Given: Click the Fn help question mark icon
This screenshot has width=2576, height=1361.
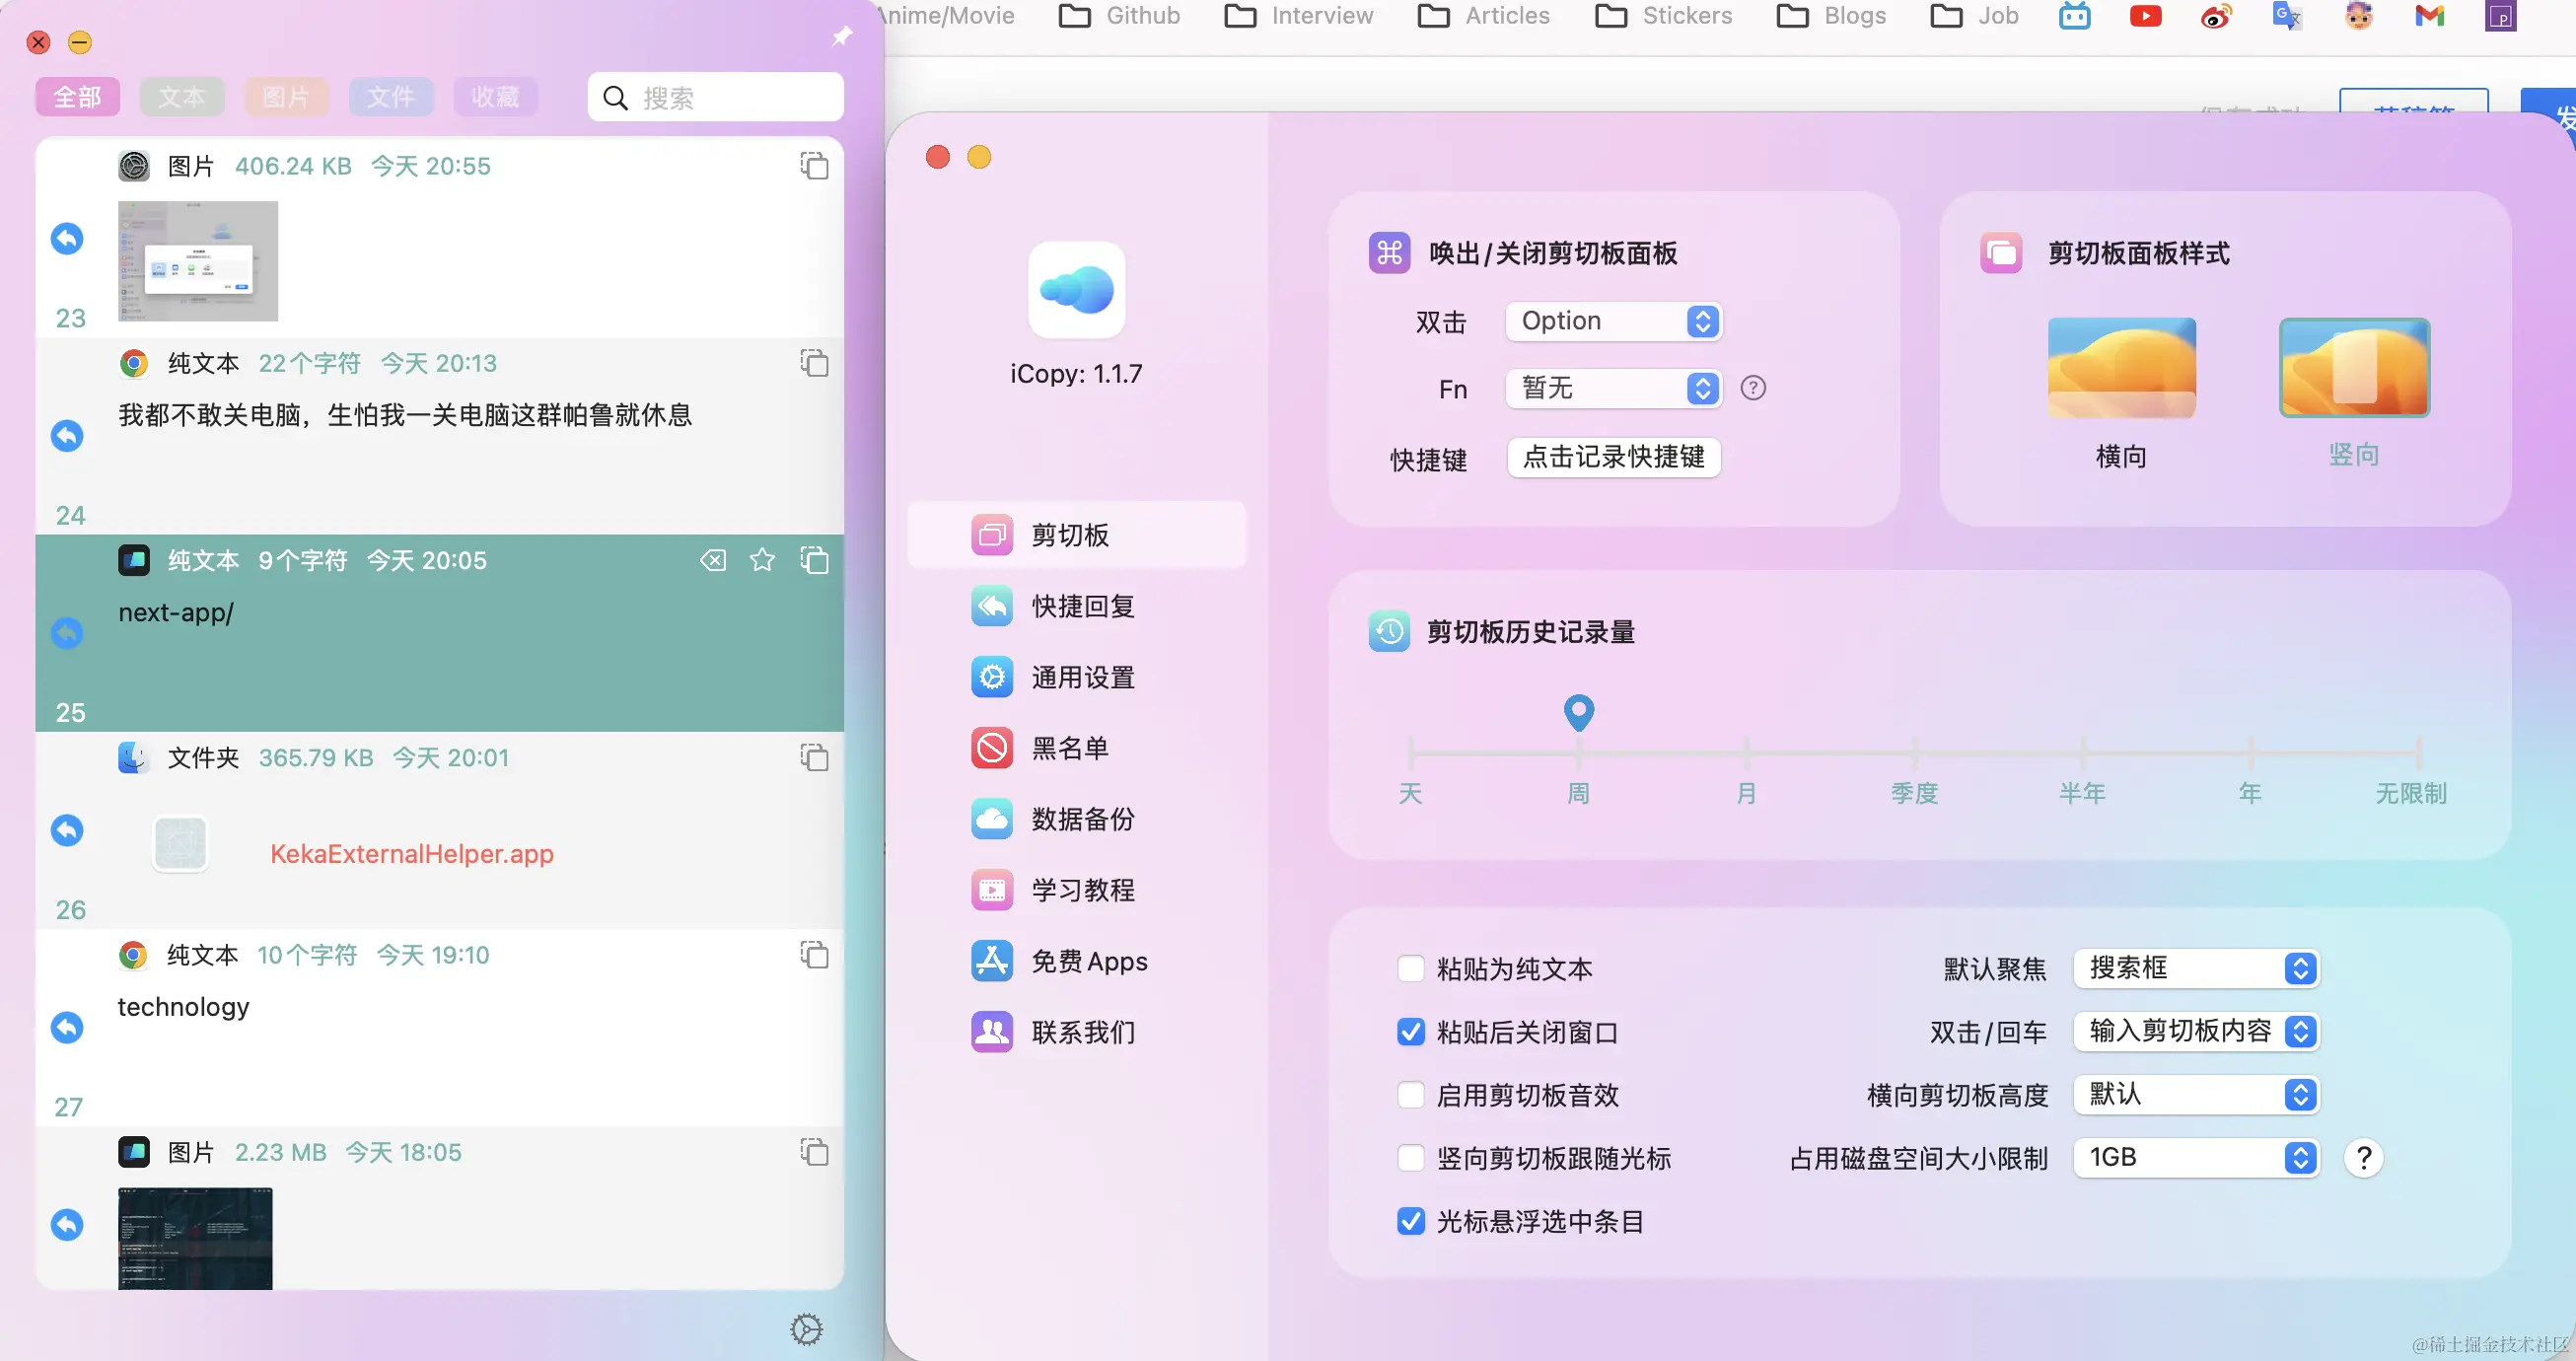Looking at the screenshot, I should (1753, 388).
